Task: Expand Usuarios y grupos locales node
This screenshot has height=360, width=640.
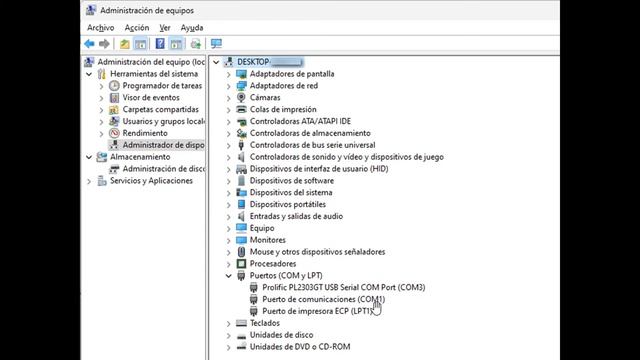Action: (101, 122)
